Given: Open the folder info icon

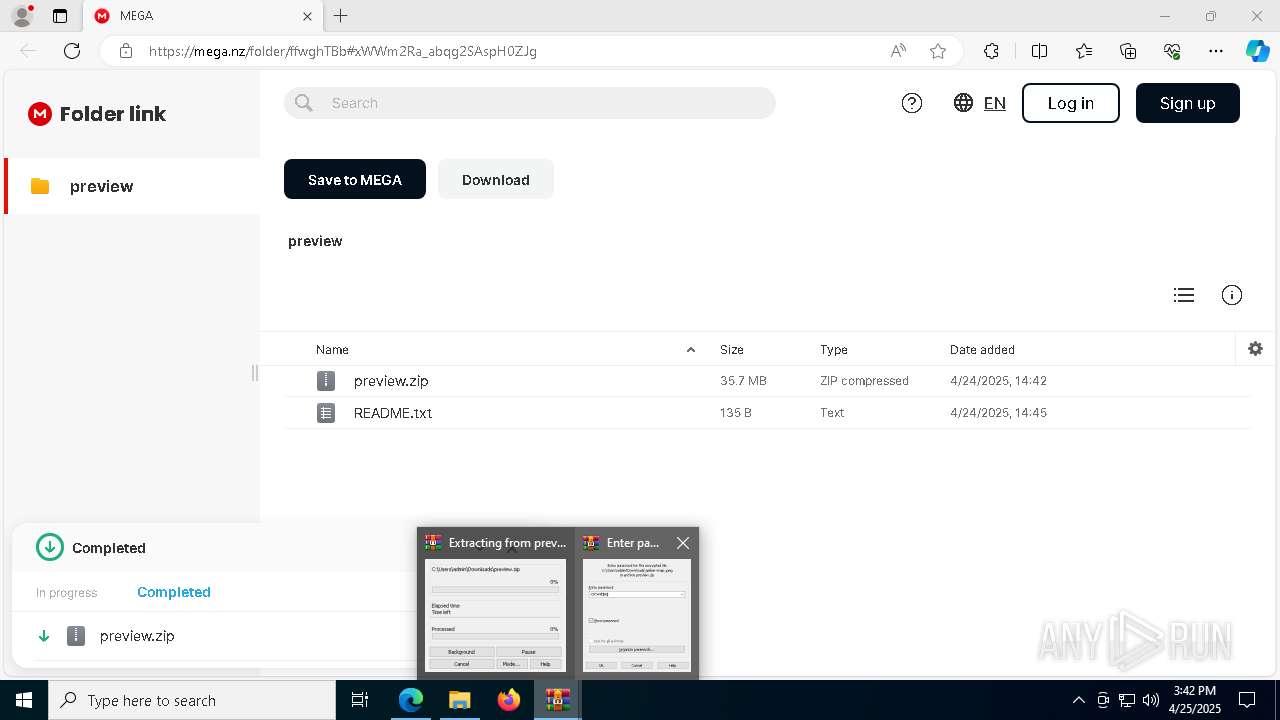Looking at the screenshot, I should point(1232,295).
